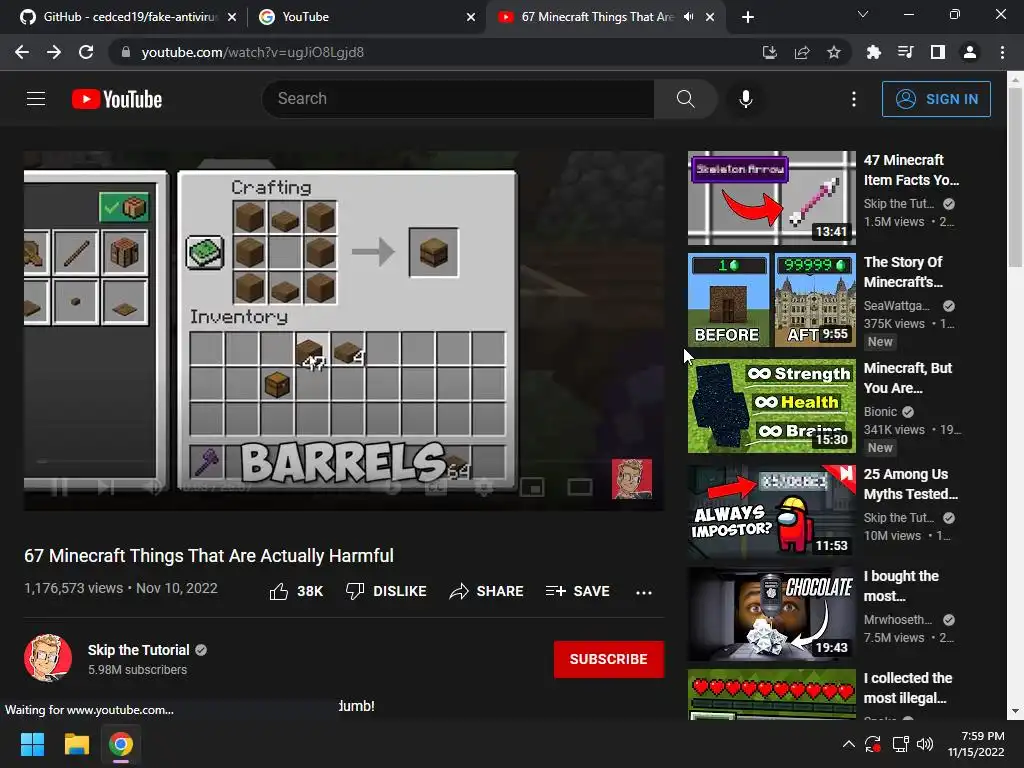Open Windows Start menu
This screenshot has width=1024, height=768.
(32, 744)
